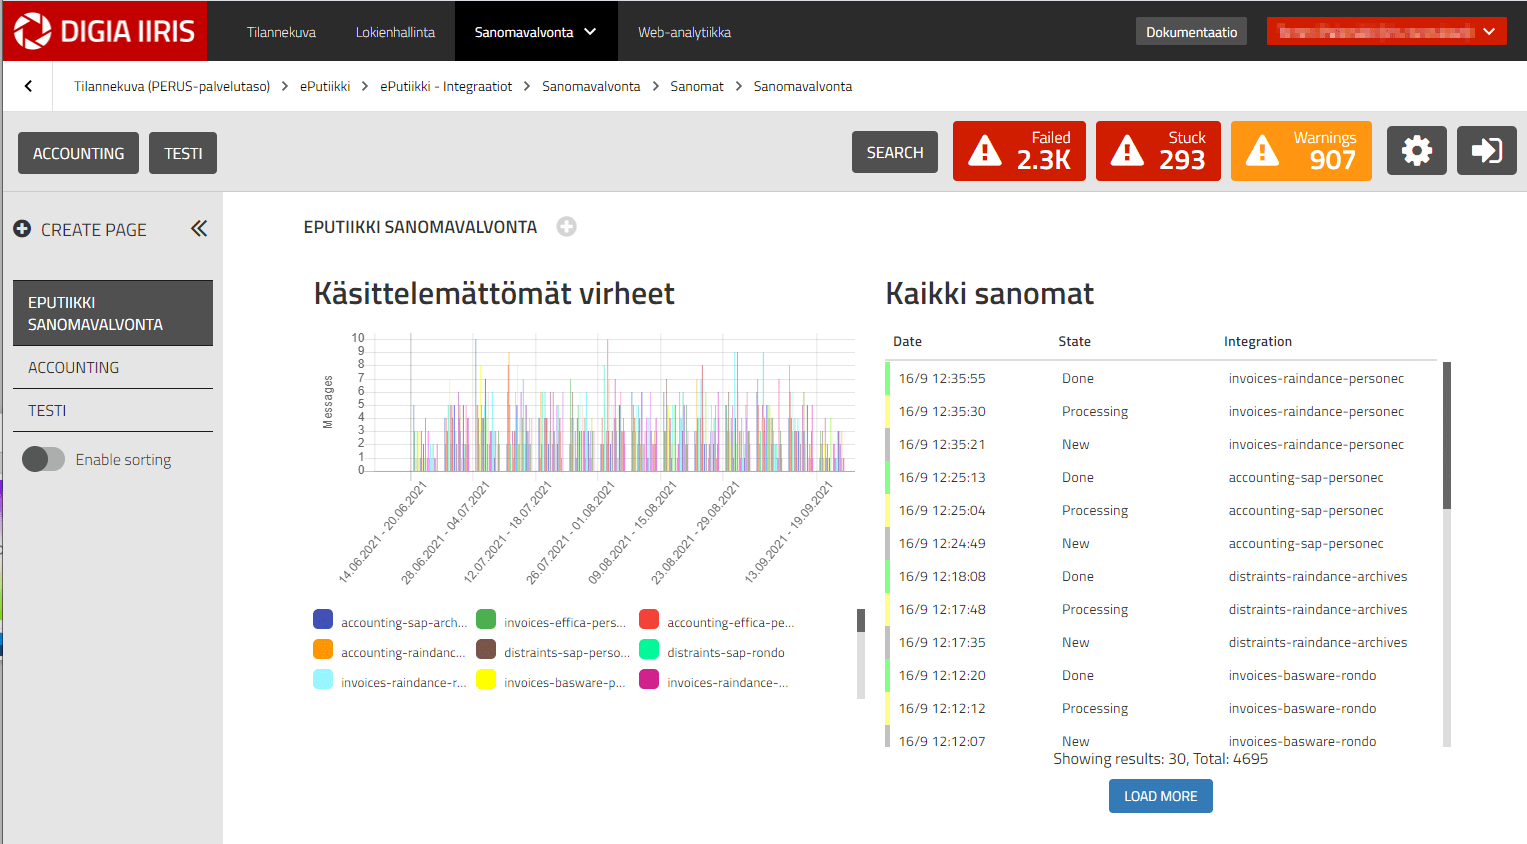Toggle the red accounting-effica-pe legend swatch
The width and height of the screenshot is (1527, 844).
[649, 620]
